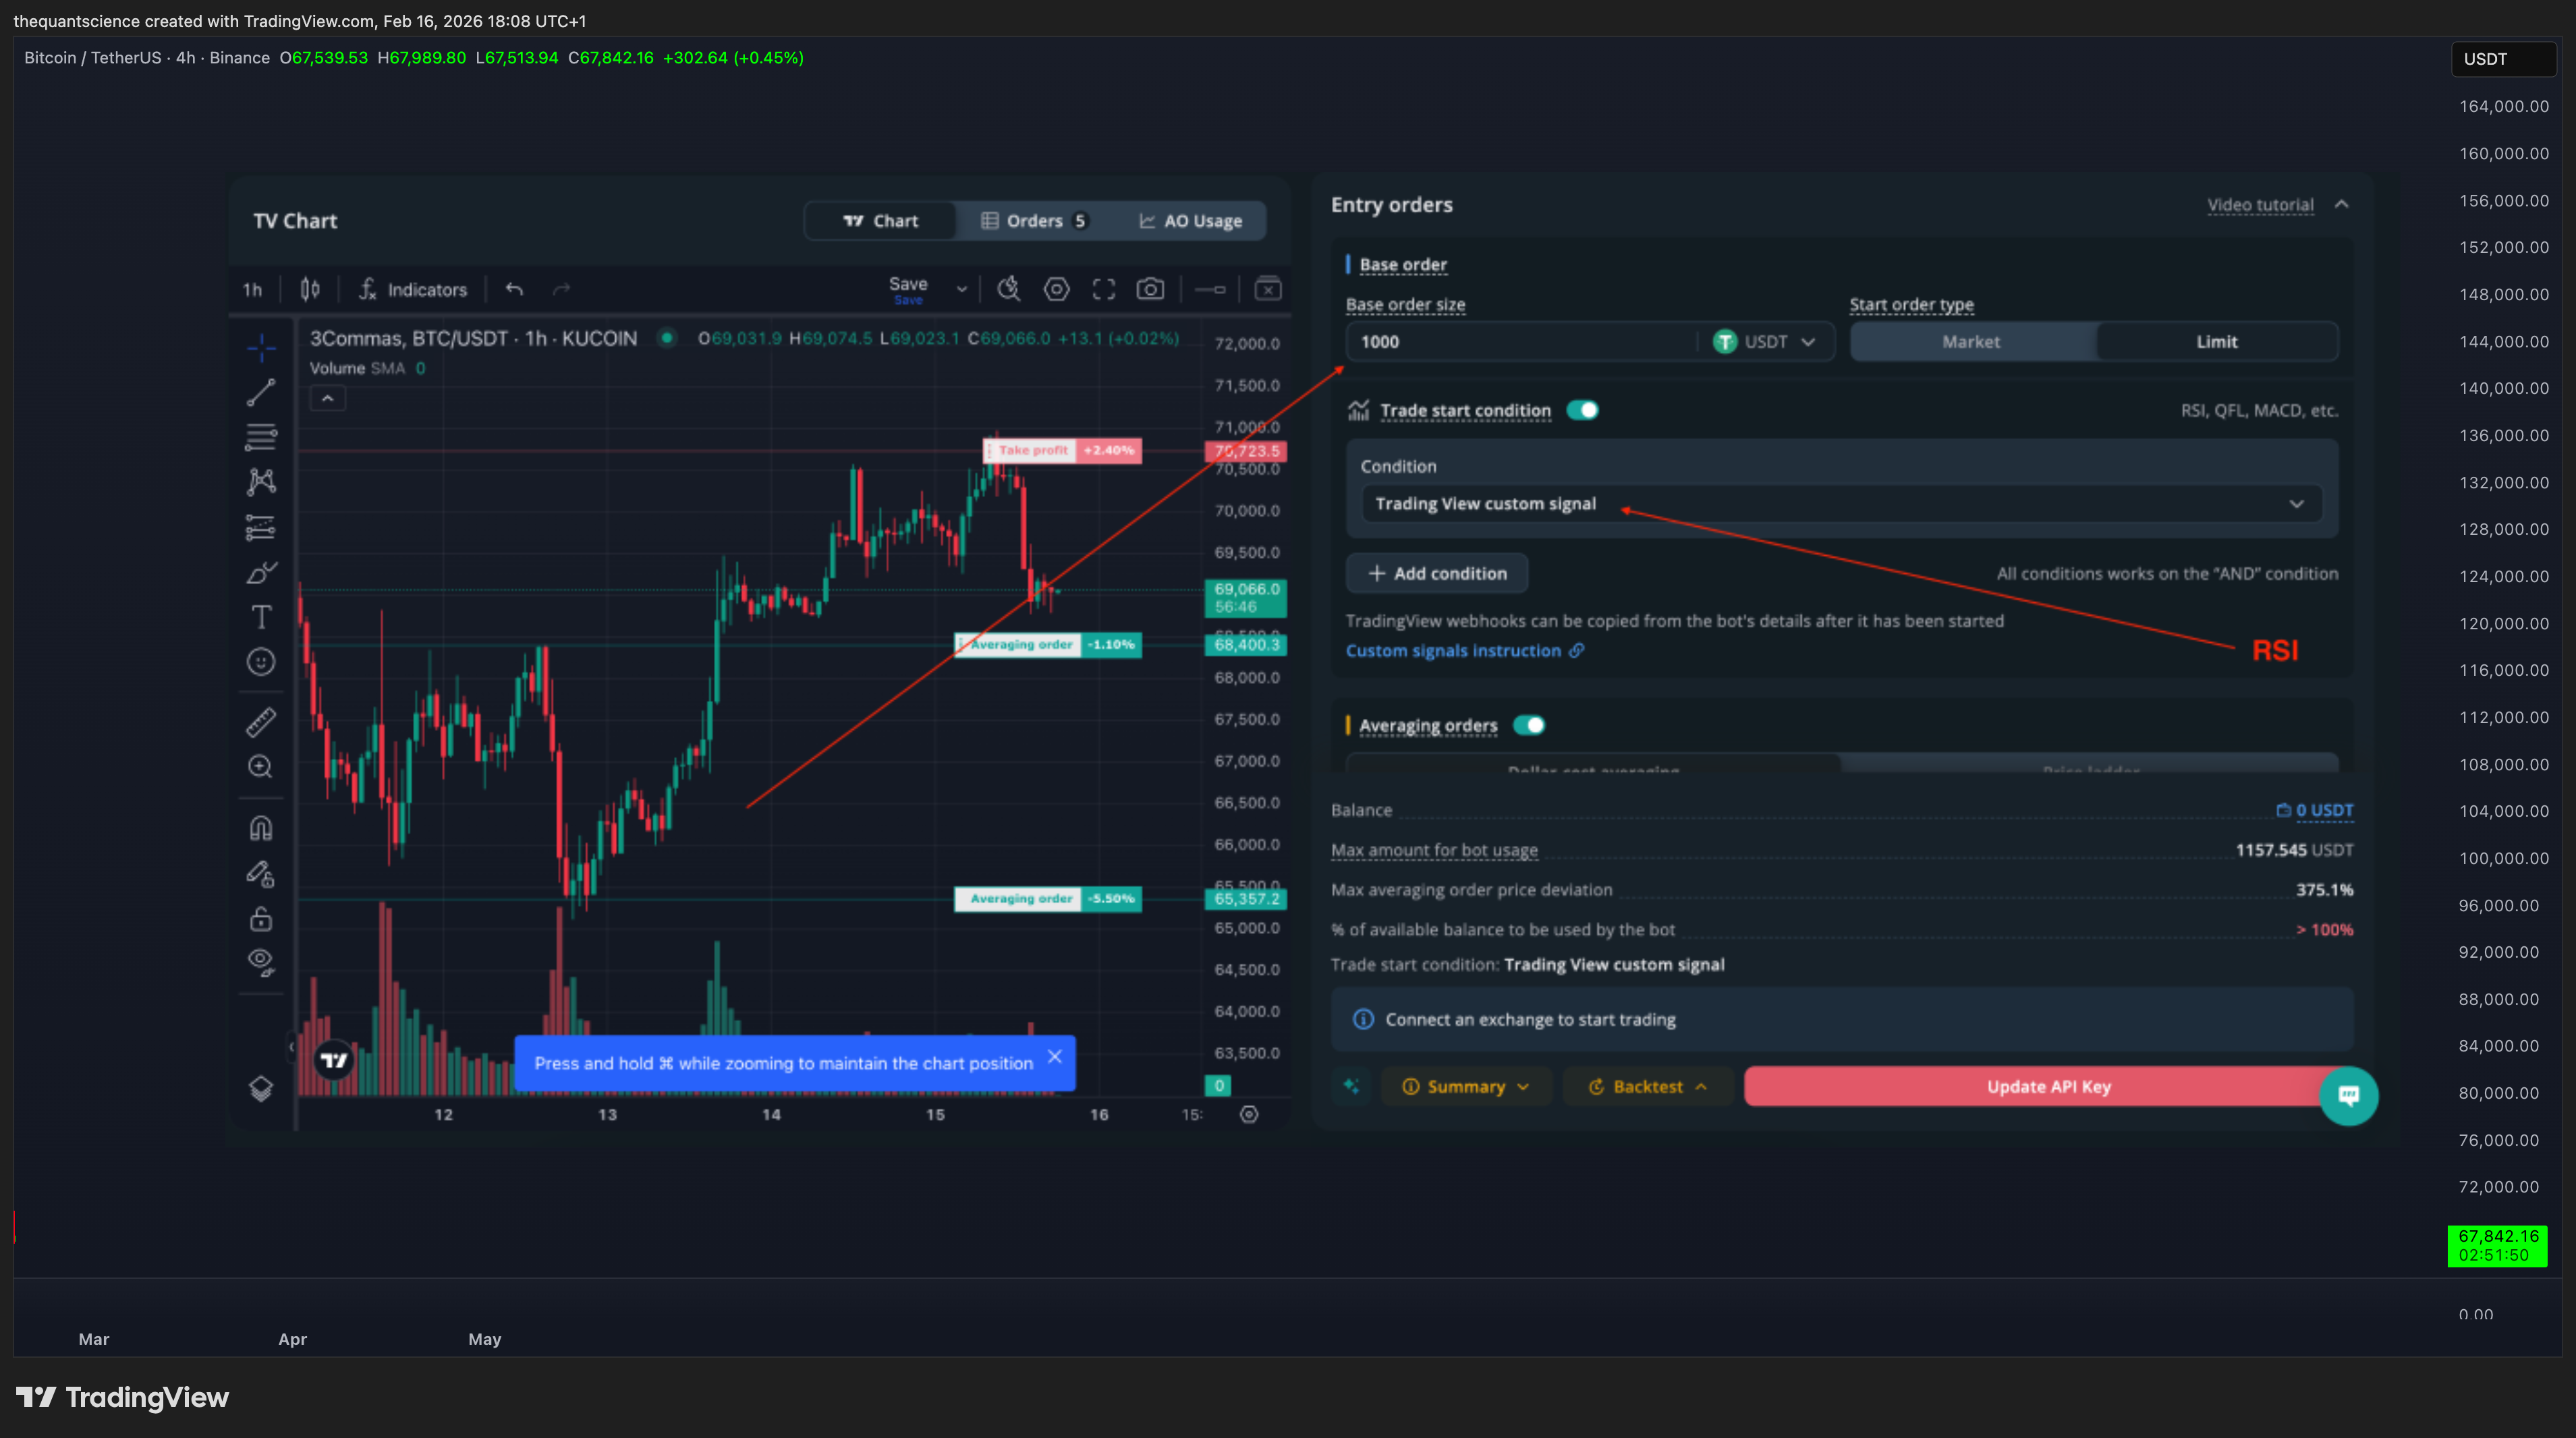Open the Custom signals instruction link

(x=1464, y=651)
